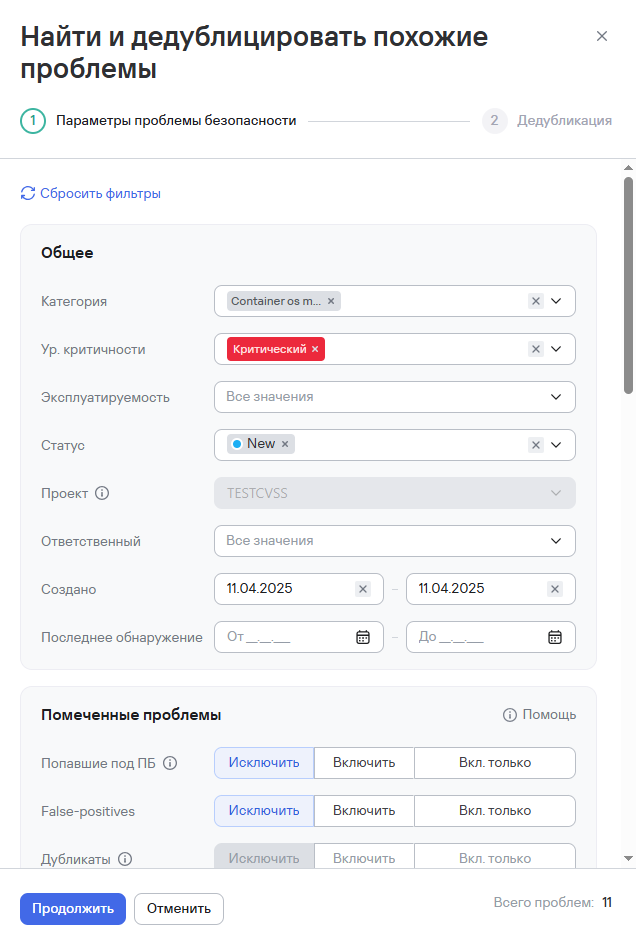Clear the Создано end date 11.04.2025
The width and height of the screenshot is (636, 941).
[x=555, y=589]
